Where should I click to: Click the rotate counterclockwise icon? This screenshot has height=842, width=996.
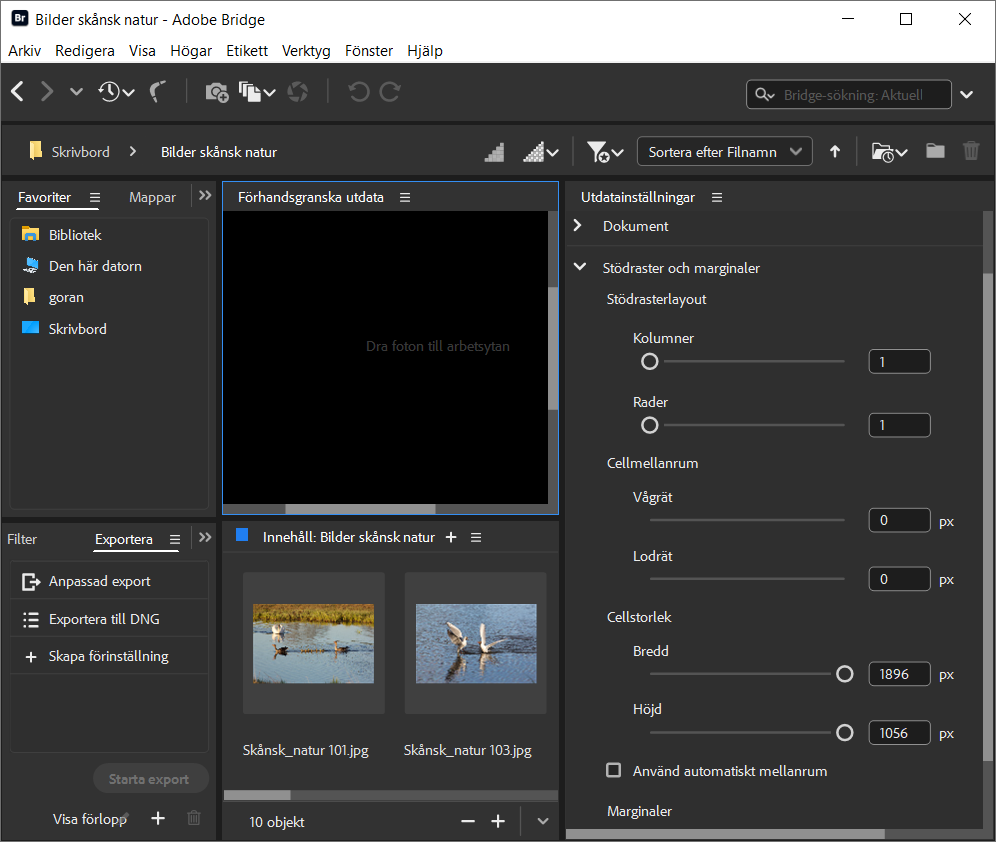358,92
